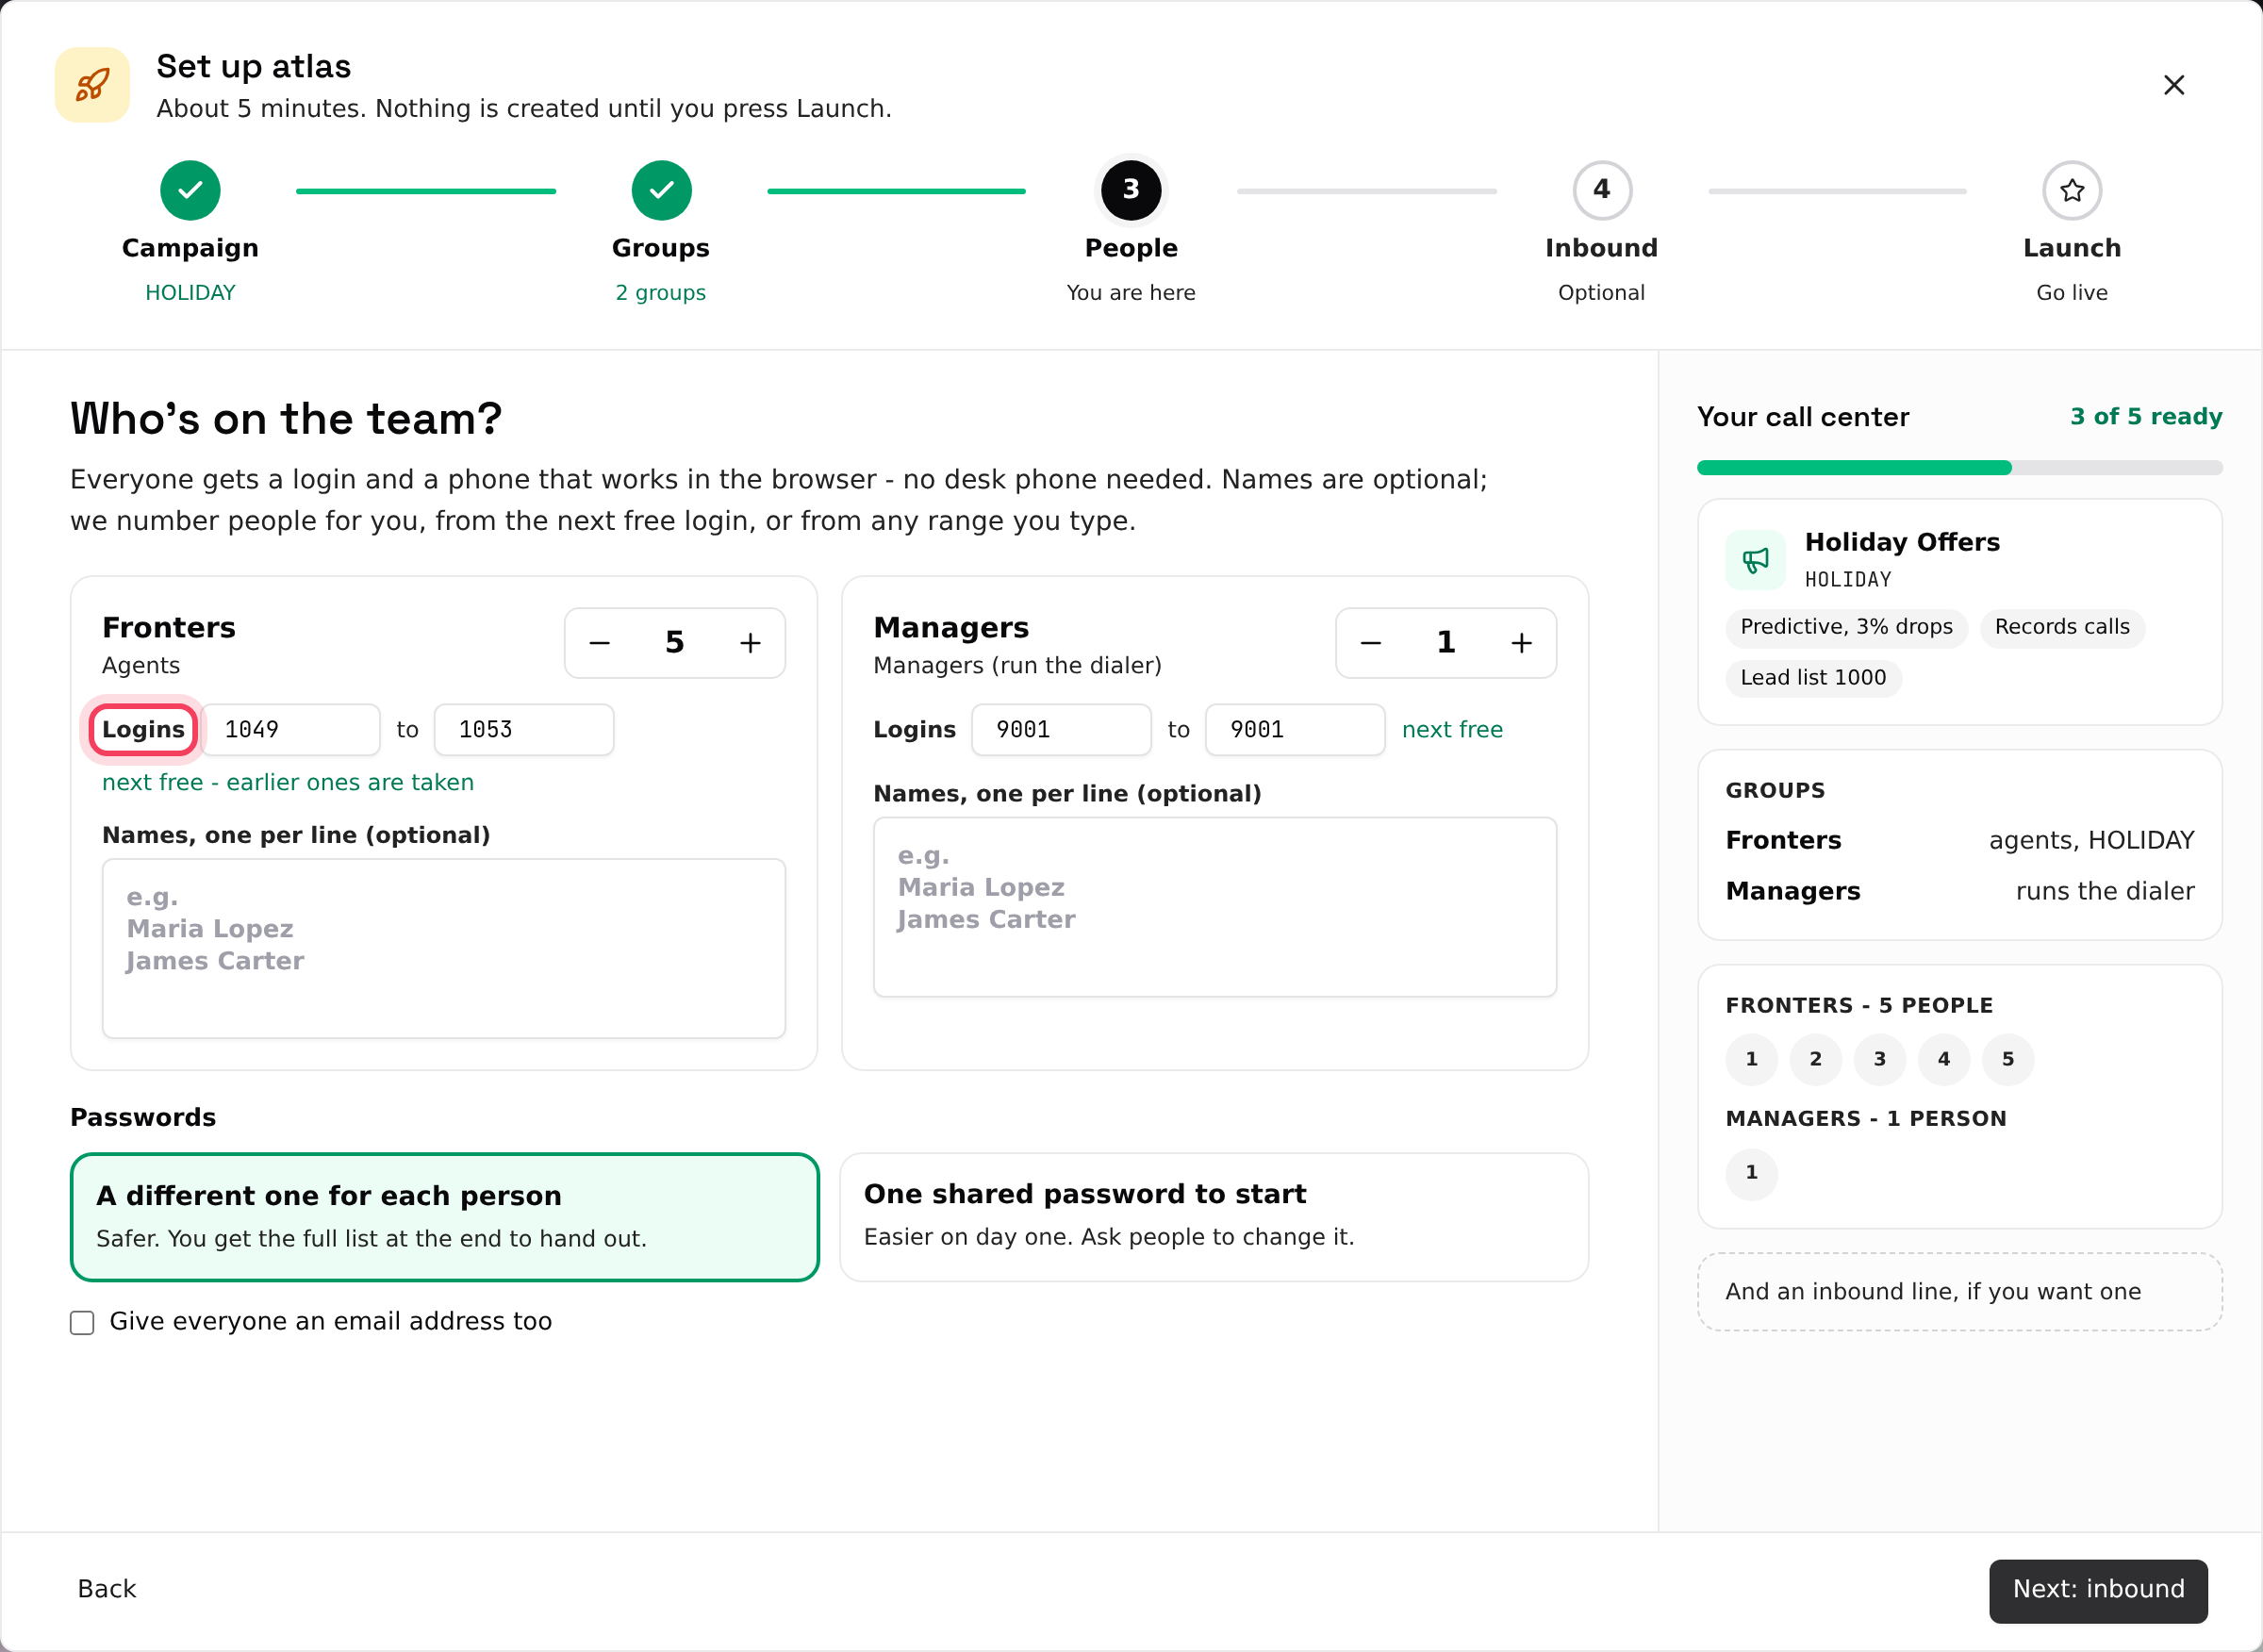Viewport: 2263px width, 1652px height.
Task: Select Fronters person badge 3
Action: coord(1879,1059)
